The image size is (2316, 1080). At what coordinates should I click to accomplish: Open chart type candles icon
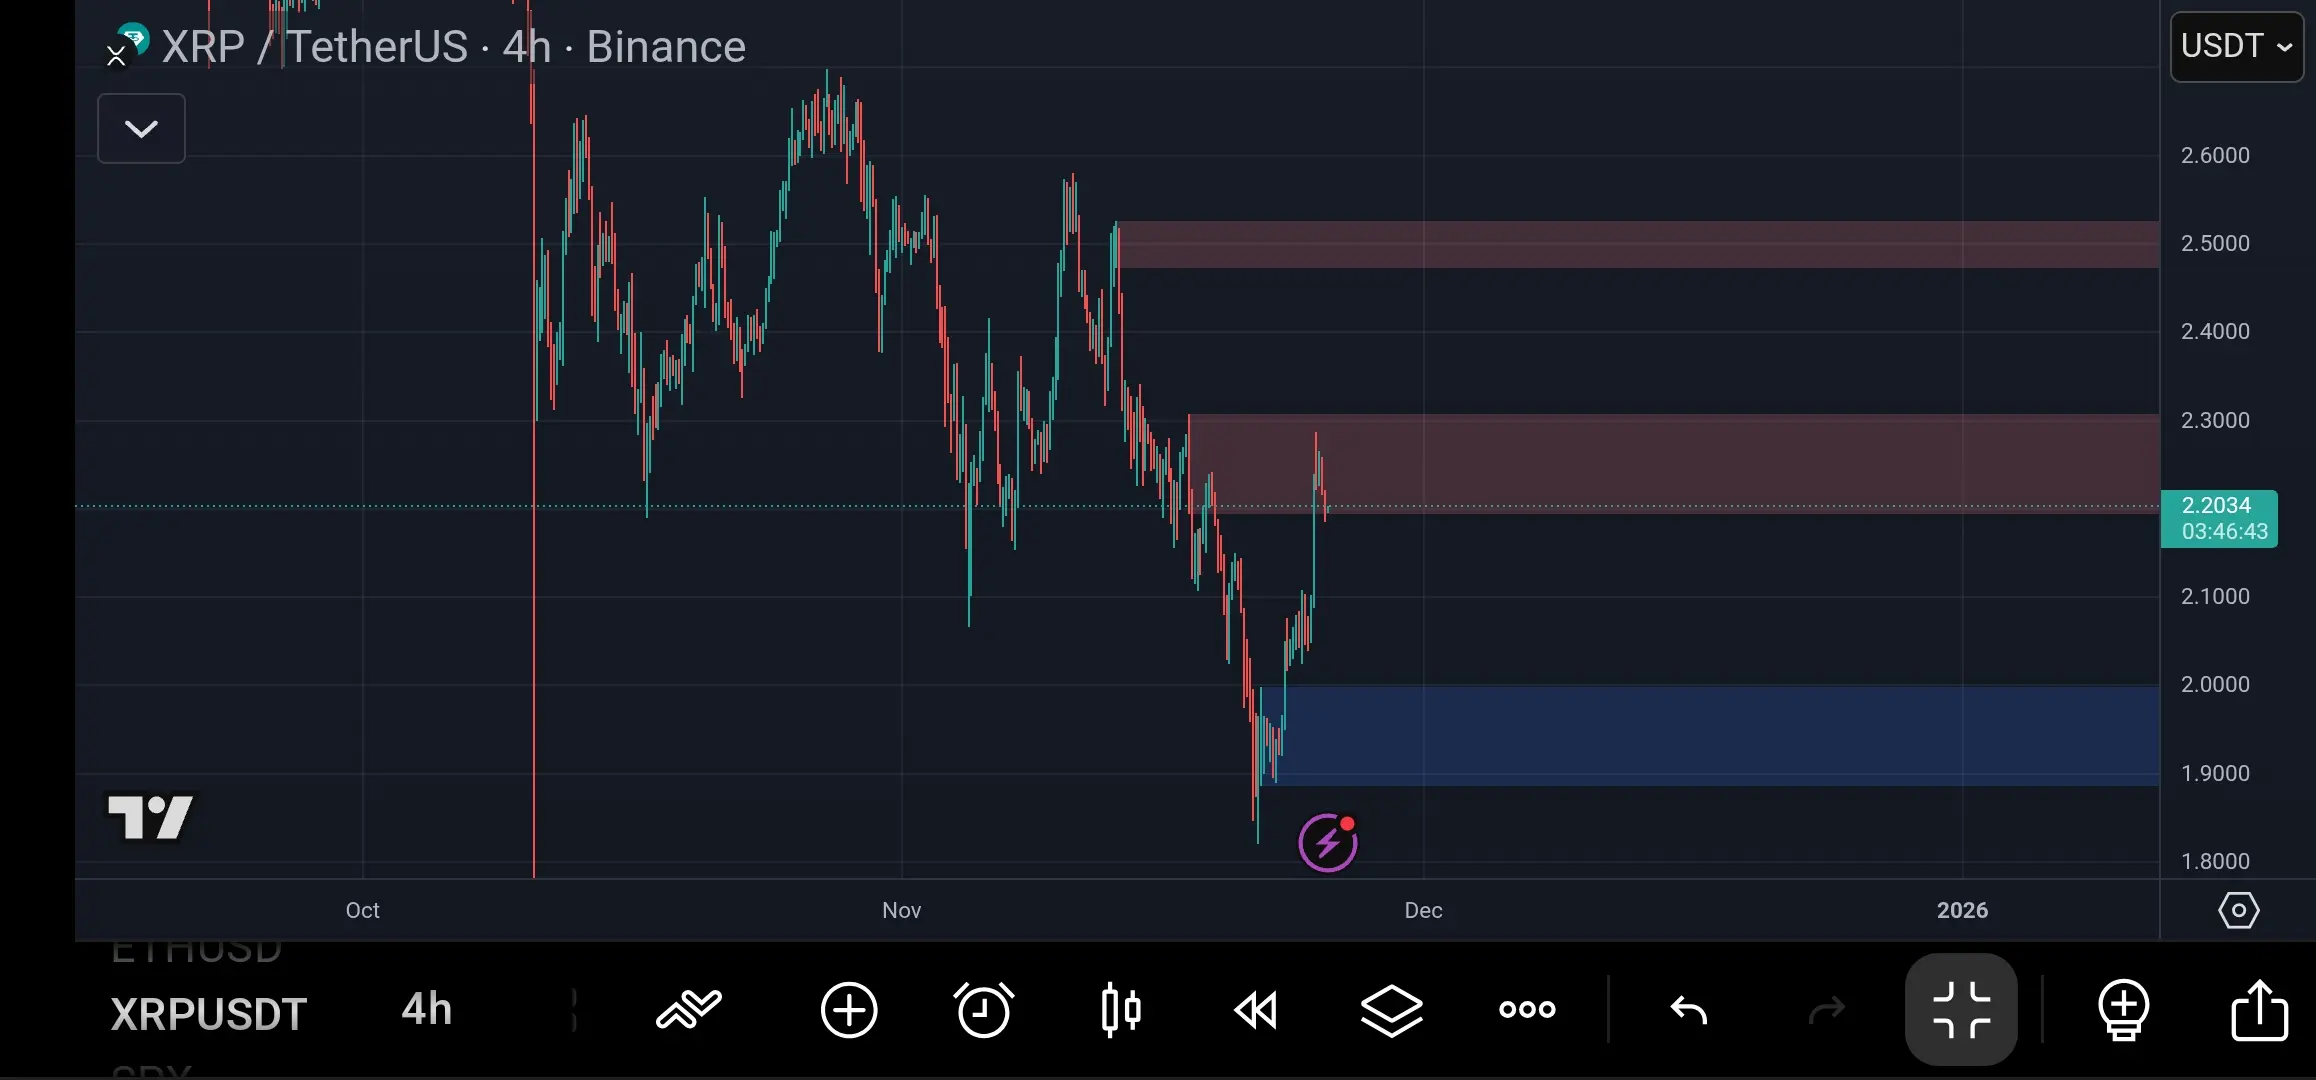[x=1120, y=1010]
